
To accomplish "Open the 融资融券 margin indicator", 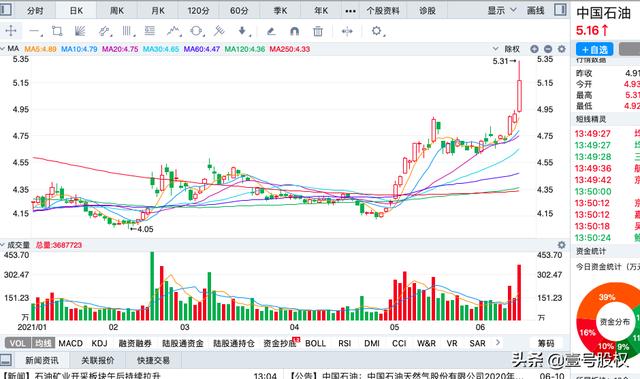I will pyautogui.click(x=135, y=343).
